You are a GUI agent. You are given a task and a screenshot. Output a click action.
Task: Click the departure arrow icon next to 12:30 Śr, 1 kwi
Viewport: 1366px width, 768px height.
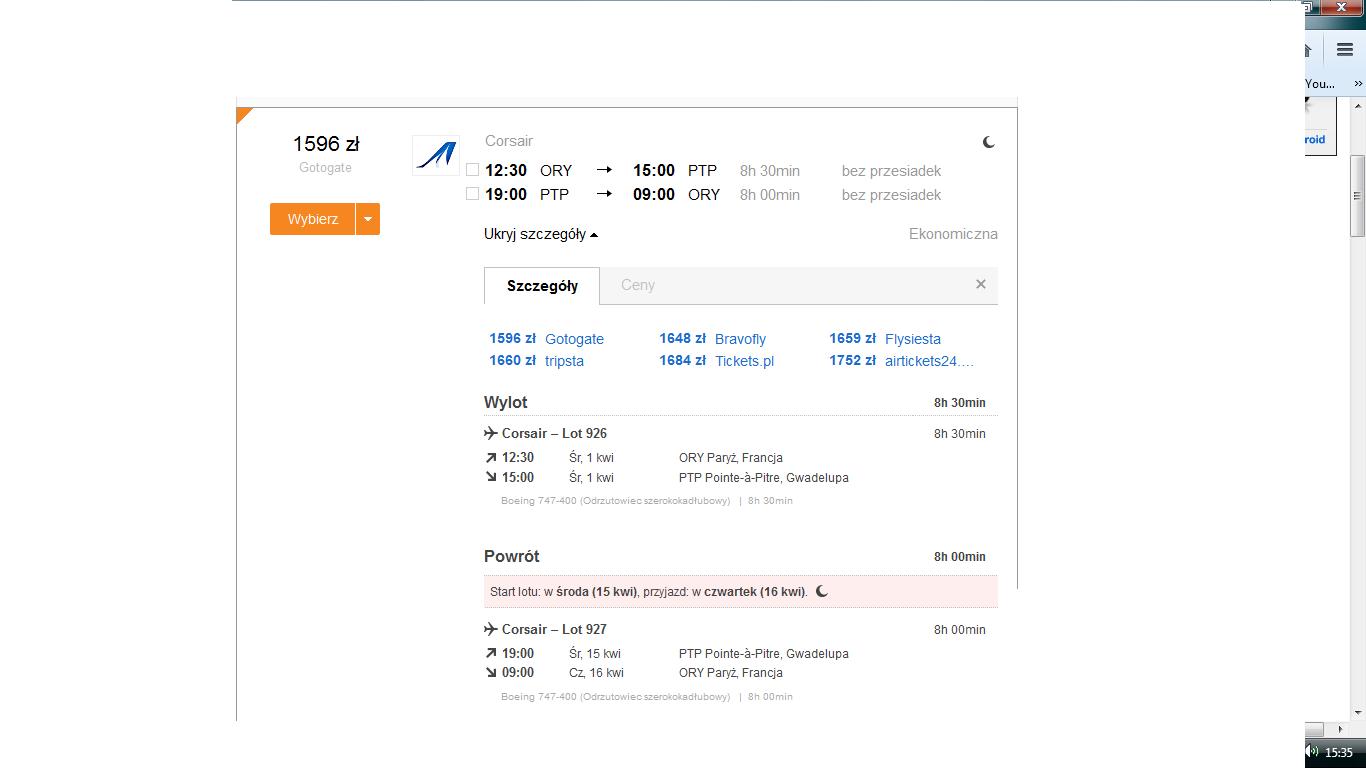[x=491, y=458]
